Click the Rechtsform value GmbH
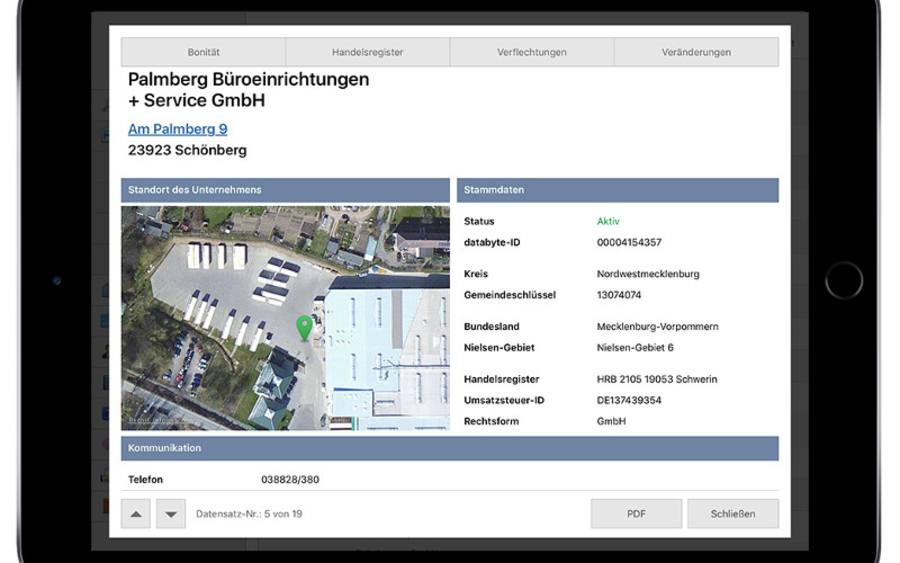900x563 pixels. point(611,421)
